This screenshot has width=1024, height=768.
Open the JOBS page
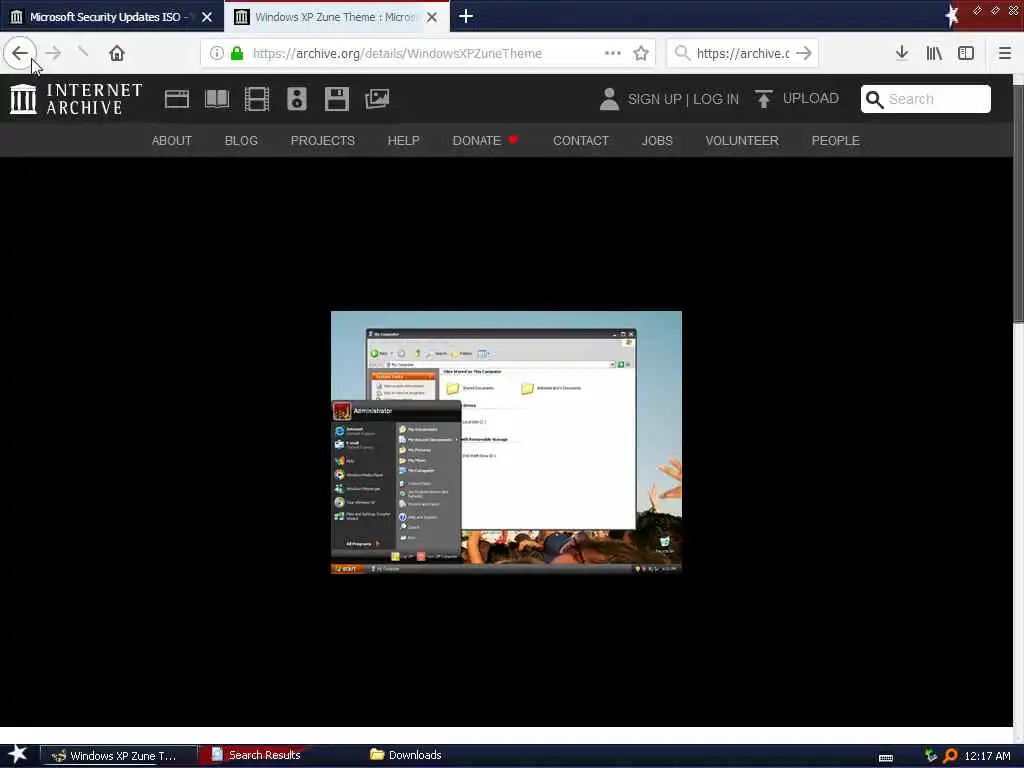pyautogui.click(x=657, y=141)
